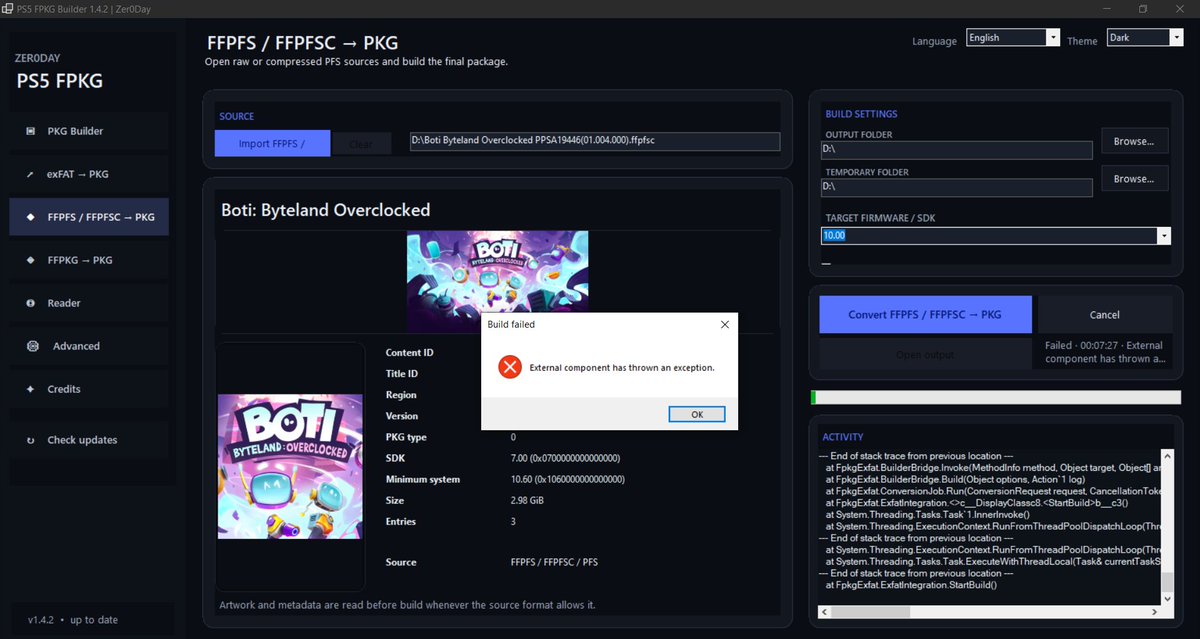
Task: Select FFPFS / FFPFSC → PKG page
Action: [89, 217]
